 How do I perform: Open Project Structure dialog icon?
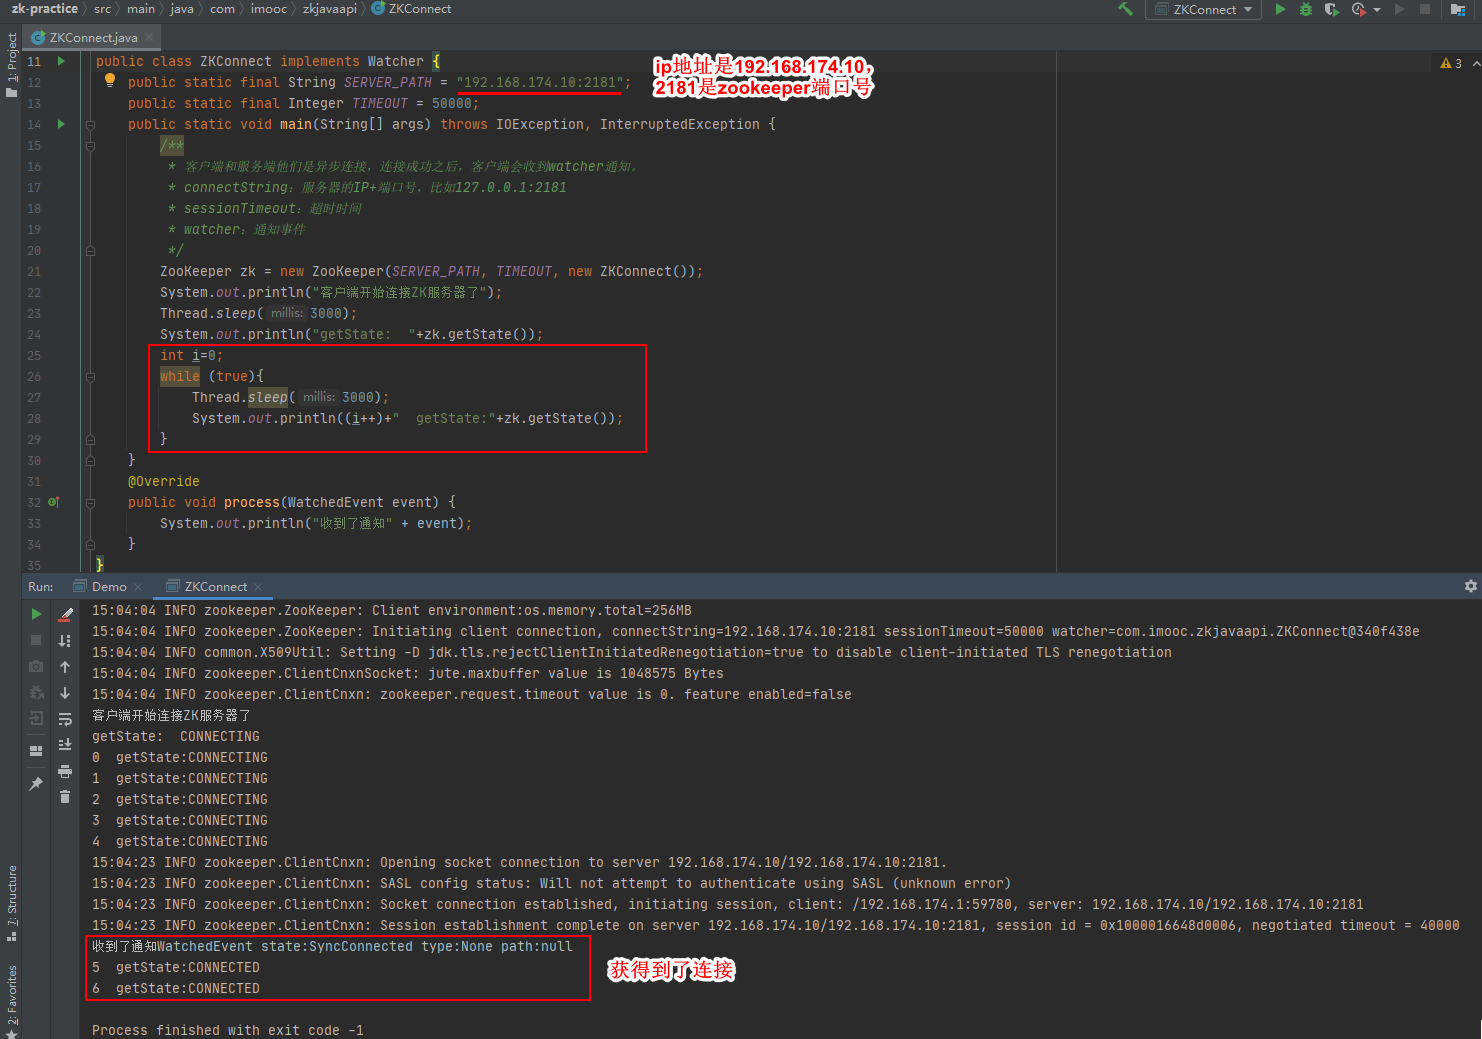coord(1458,9)
